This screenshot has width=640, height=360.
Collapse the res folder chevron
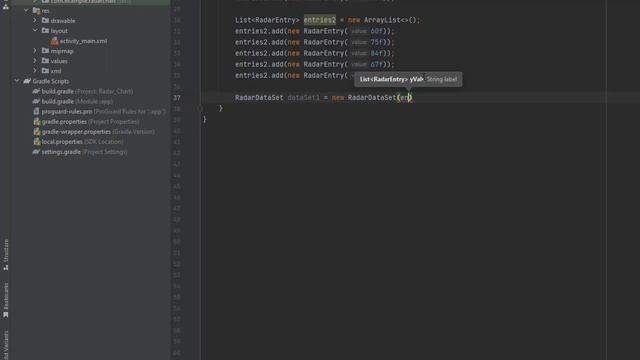tap(26, 11)
